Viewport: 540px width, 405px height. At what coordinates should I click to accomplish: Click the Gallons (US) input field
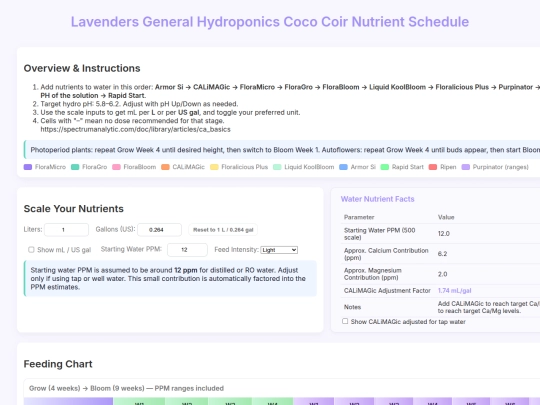point(159,230)
